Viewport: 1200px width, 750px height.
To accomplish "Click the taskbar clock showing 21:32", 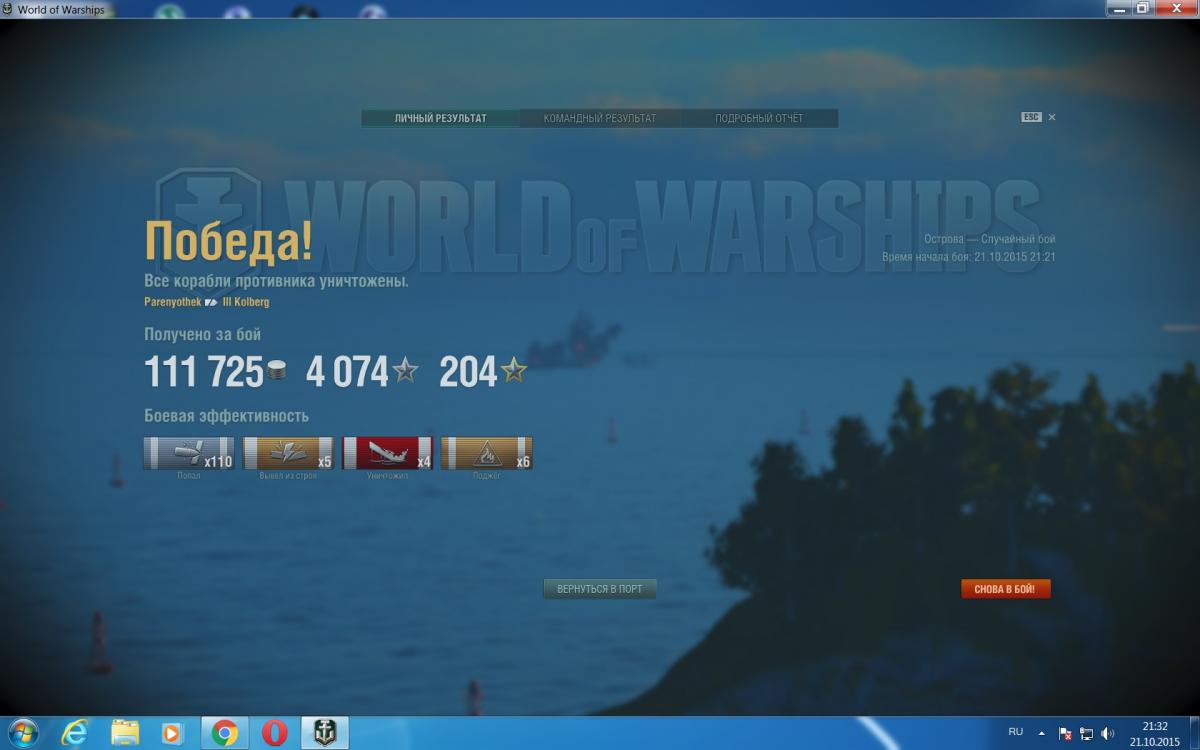I will (x=1155, y=733).
